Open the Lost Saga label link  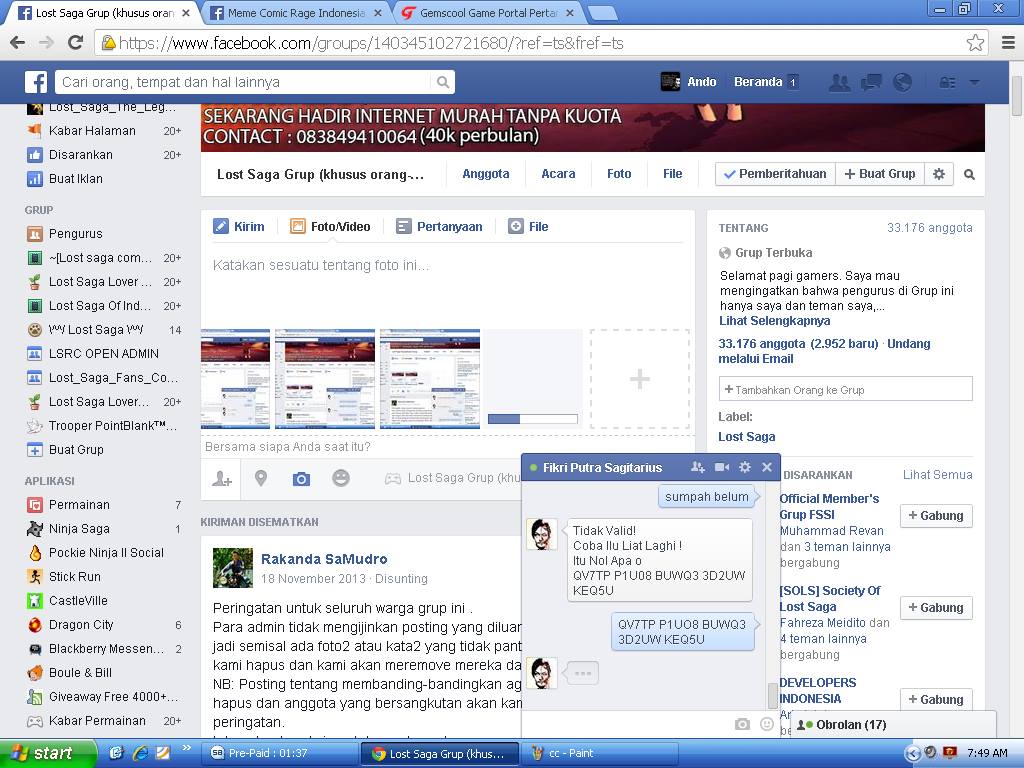[x=747, y=437]
